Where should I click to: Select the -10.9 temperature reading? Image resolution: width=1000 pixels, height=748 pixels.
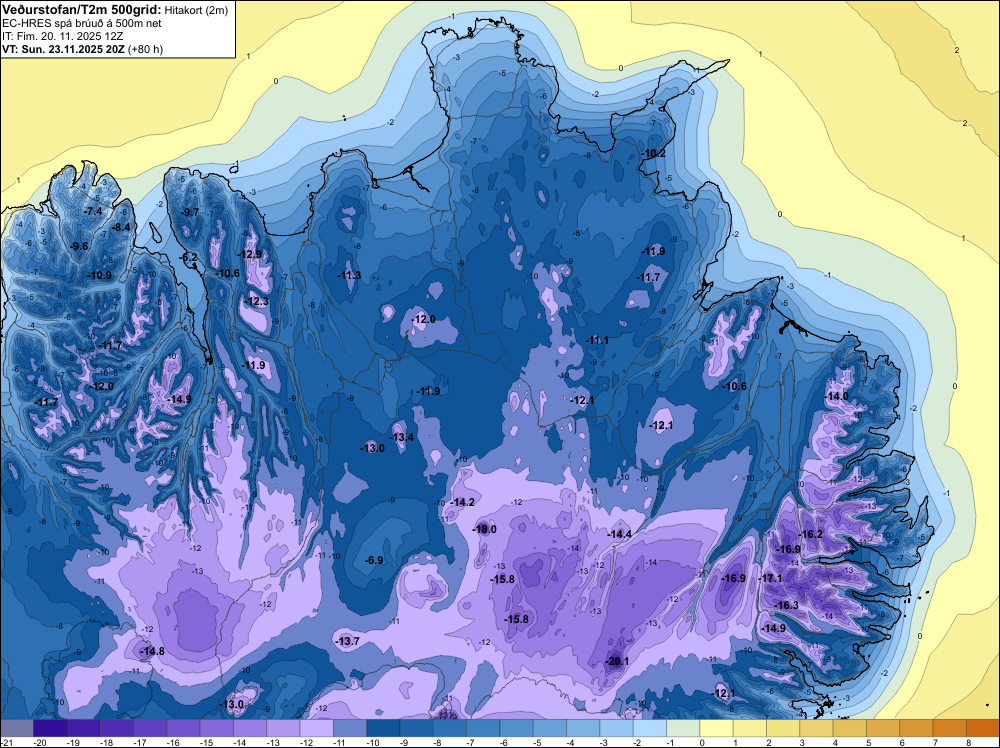[99, 275]
